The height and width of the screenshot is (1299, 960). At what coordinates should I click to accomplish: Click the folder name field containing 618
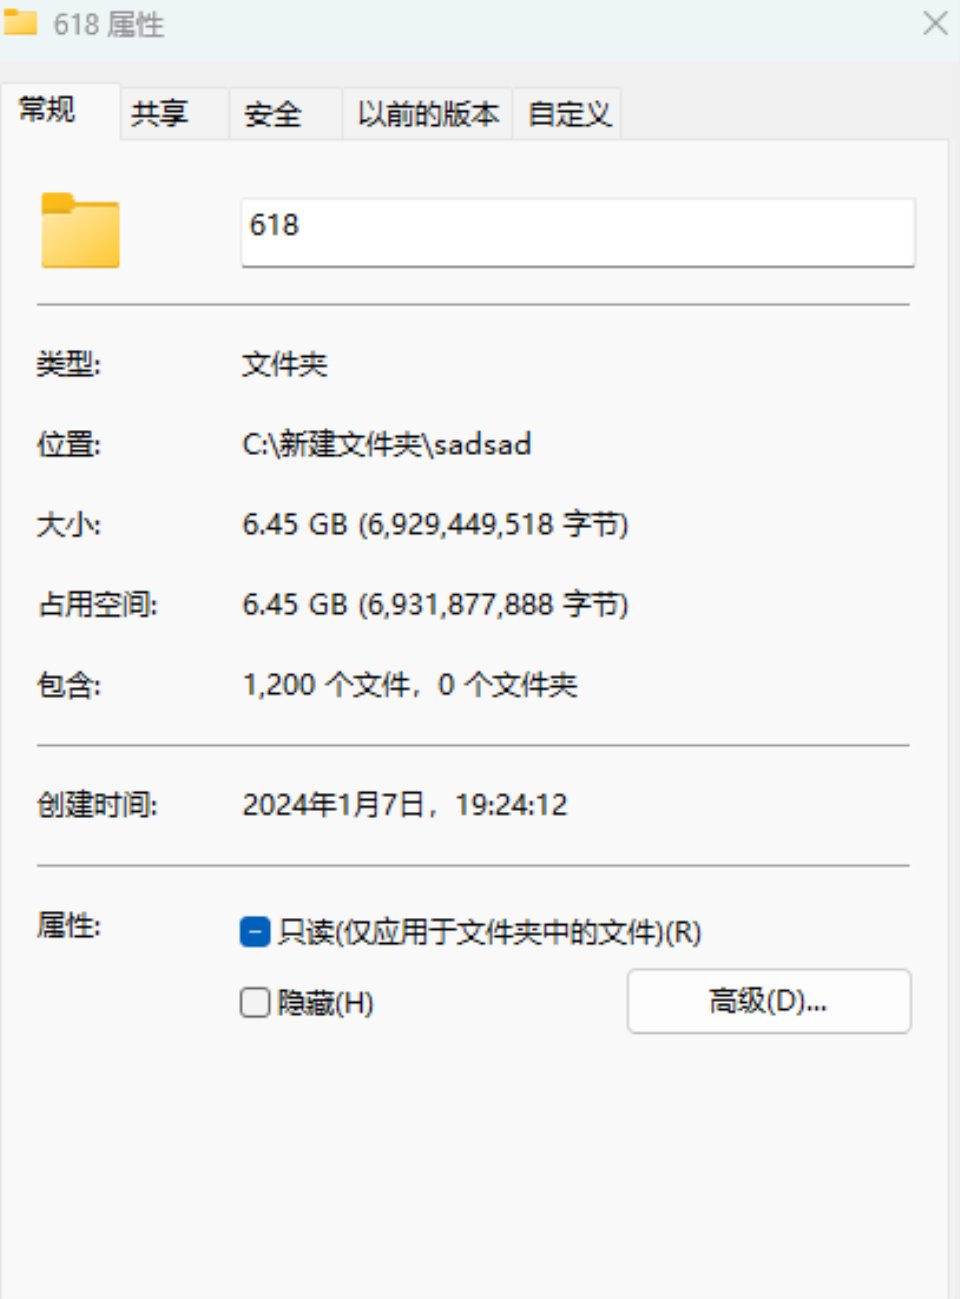(578, 232)
